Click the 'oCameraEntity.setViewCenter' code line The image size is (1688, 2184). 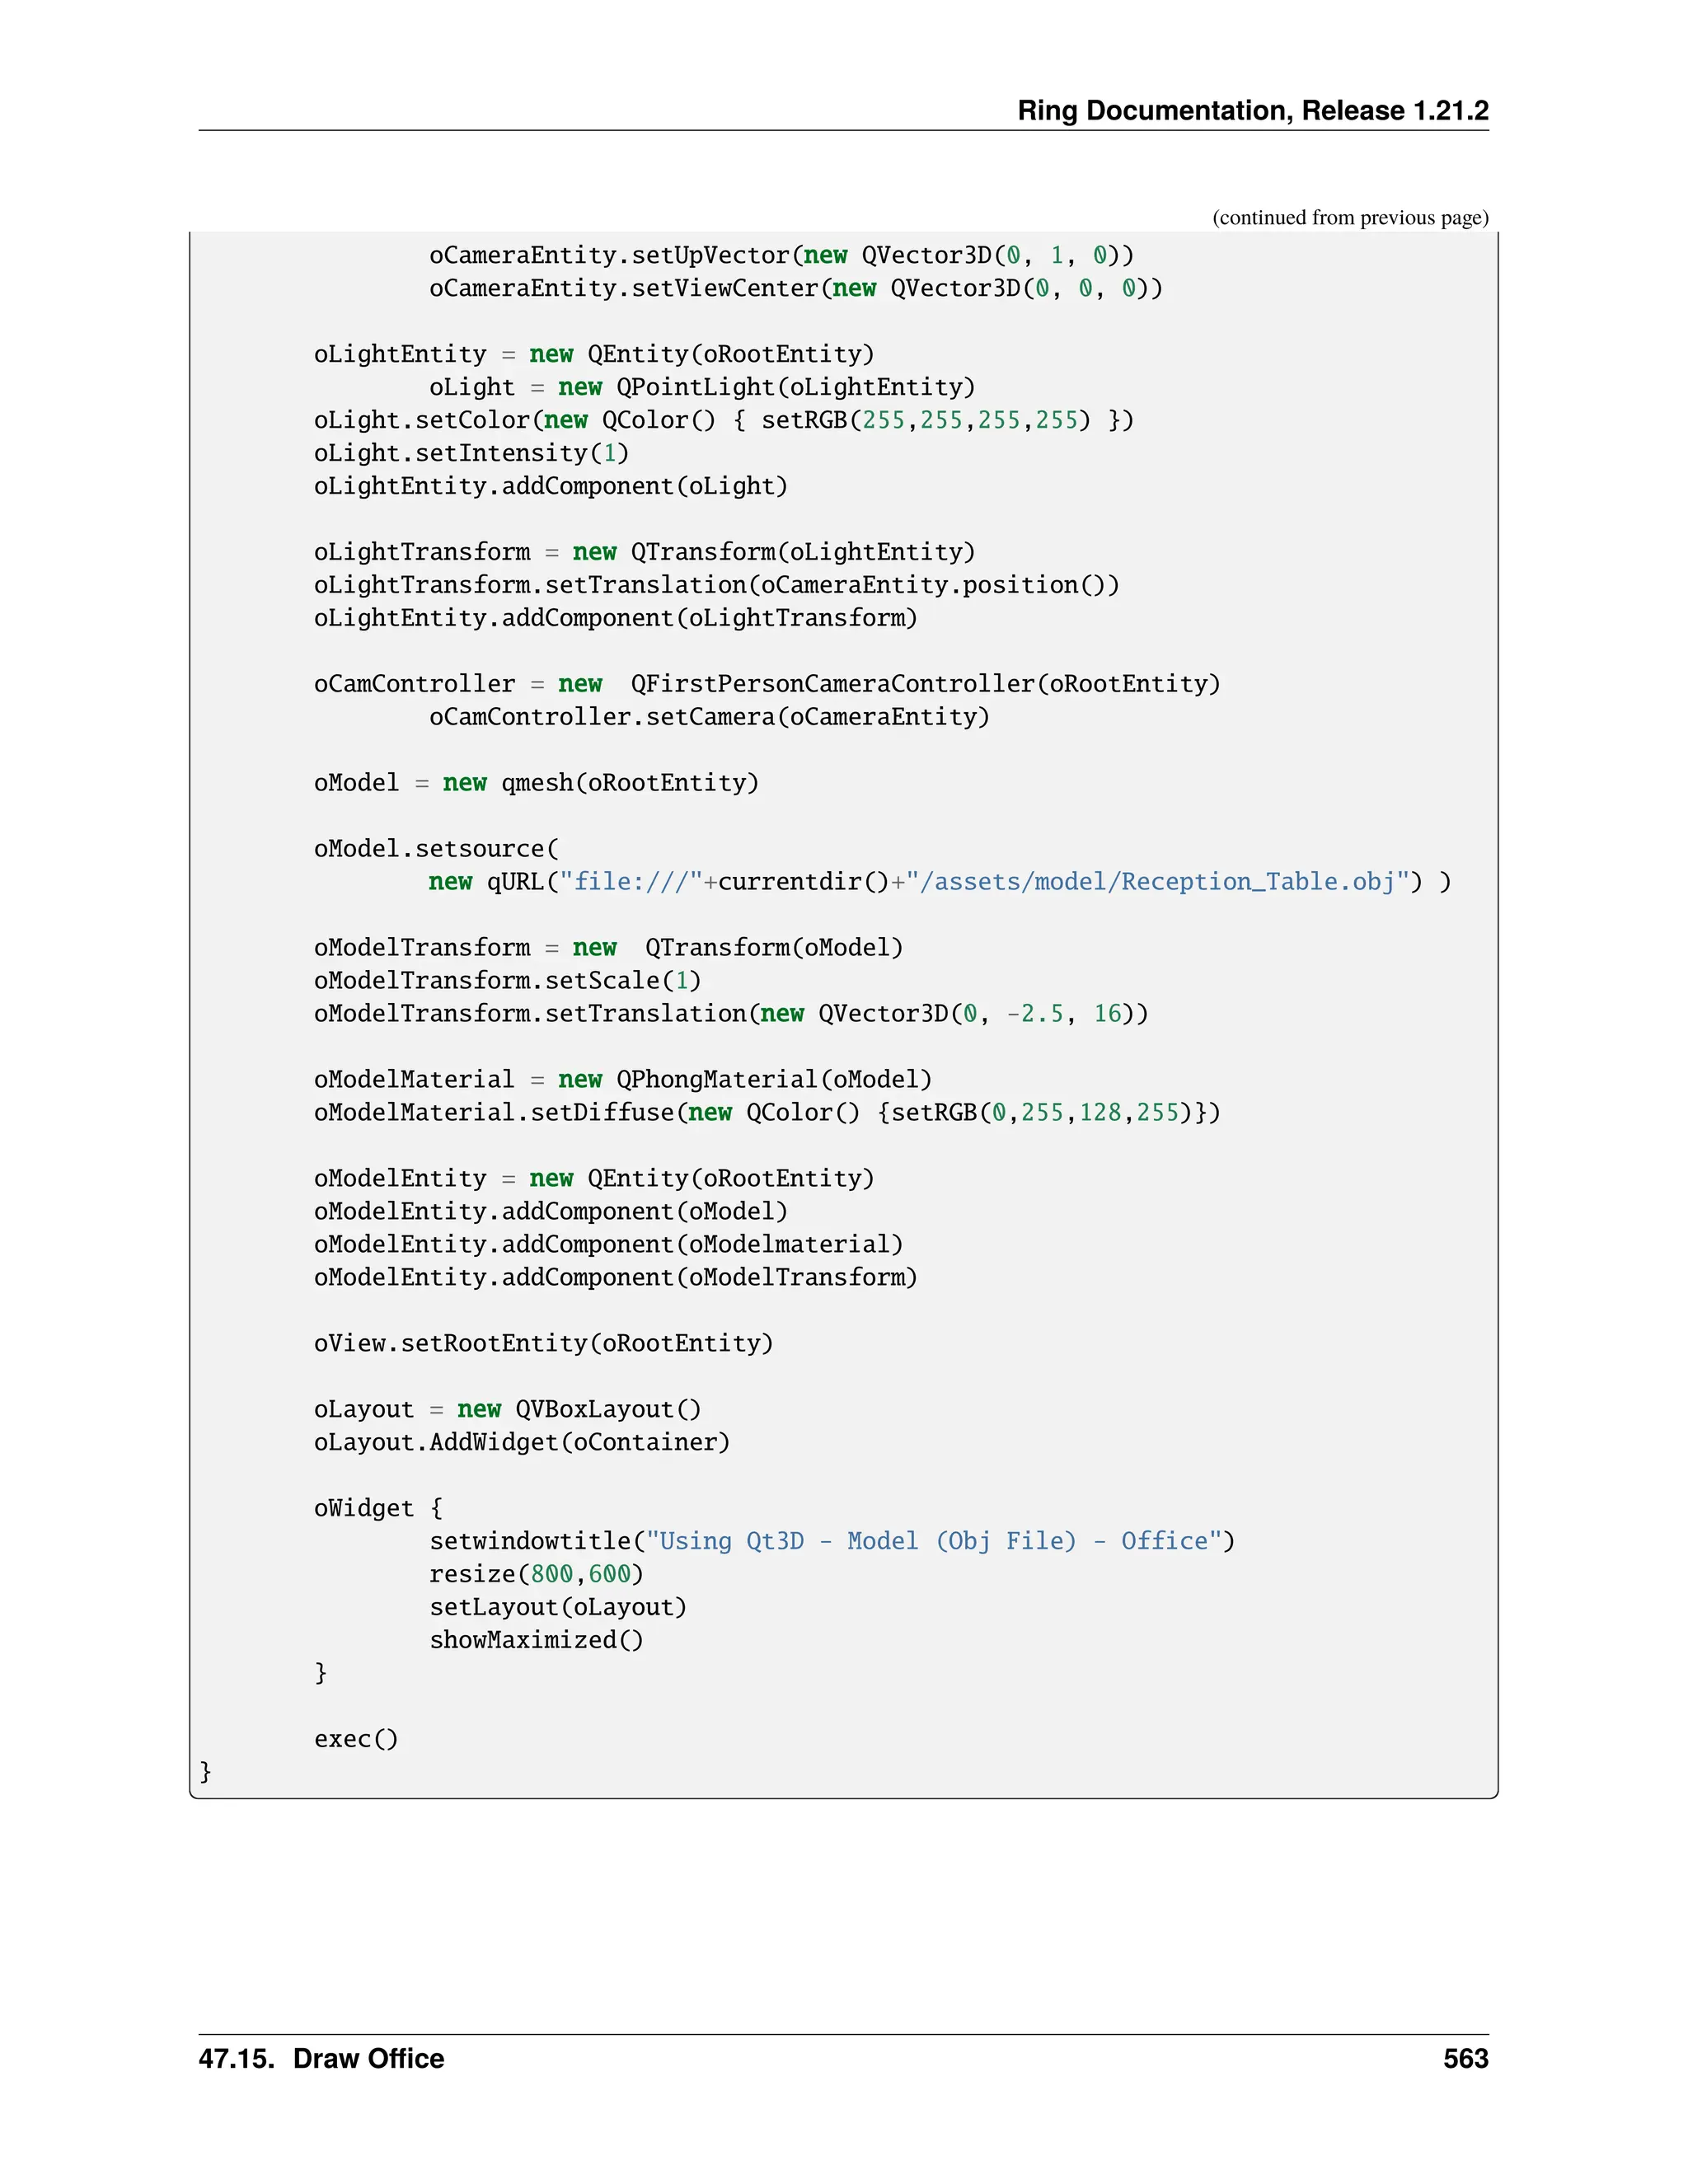coord(795,288)
